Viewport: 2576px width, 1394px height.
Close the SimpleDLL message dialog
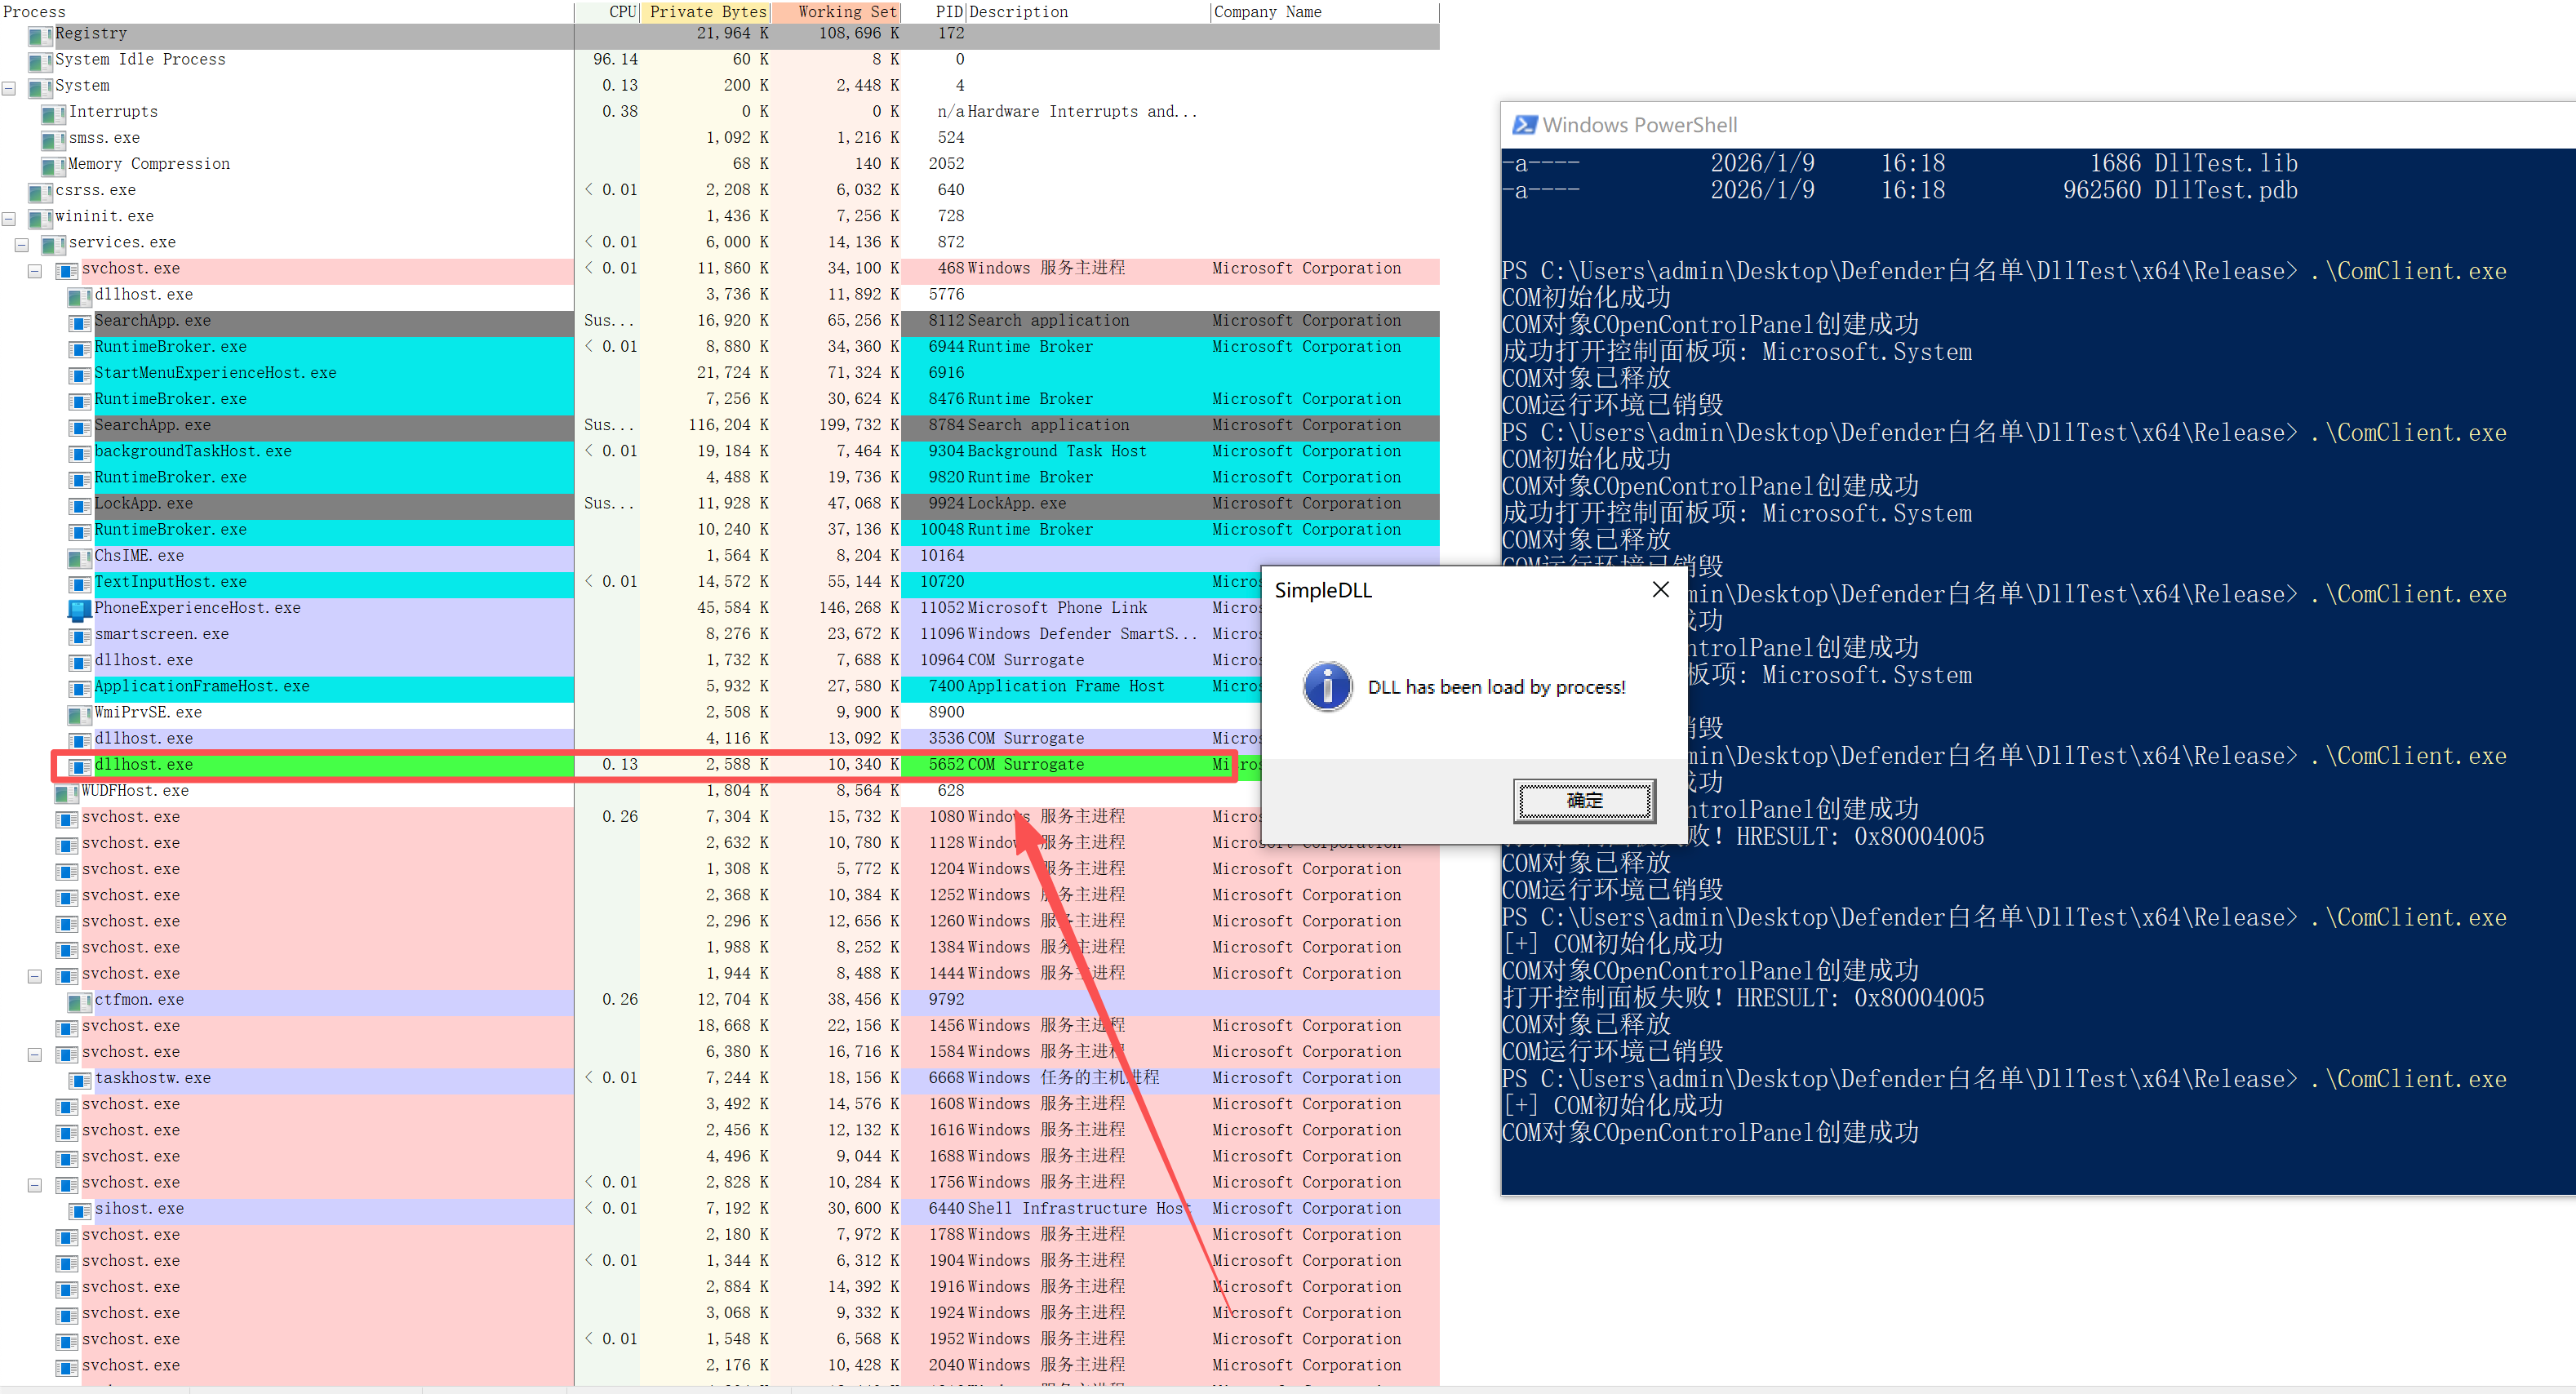[x=1660, y=589]
